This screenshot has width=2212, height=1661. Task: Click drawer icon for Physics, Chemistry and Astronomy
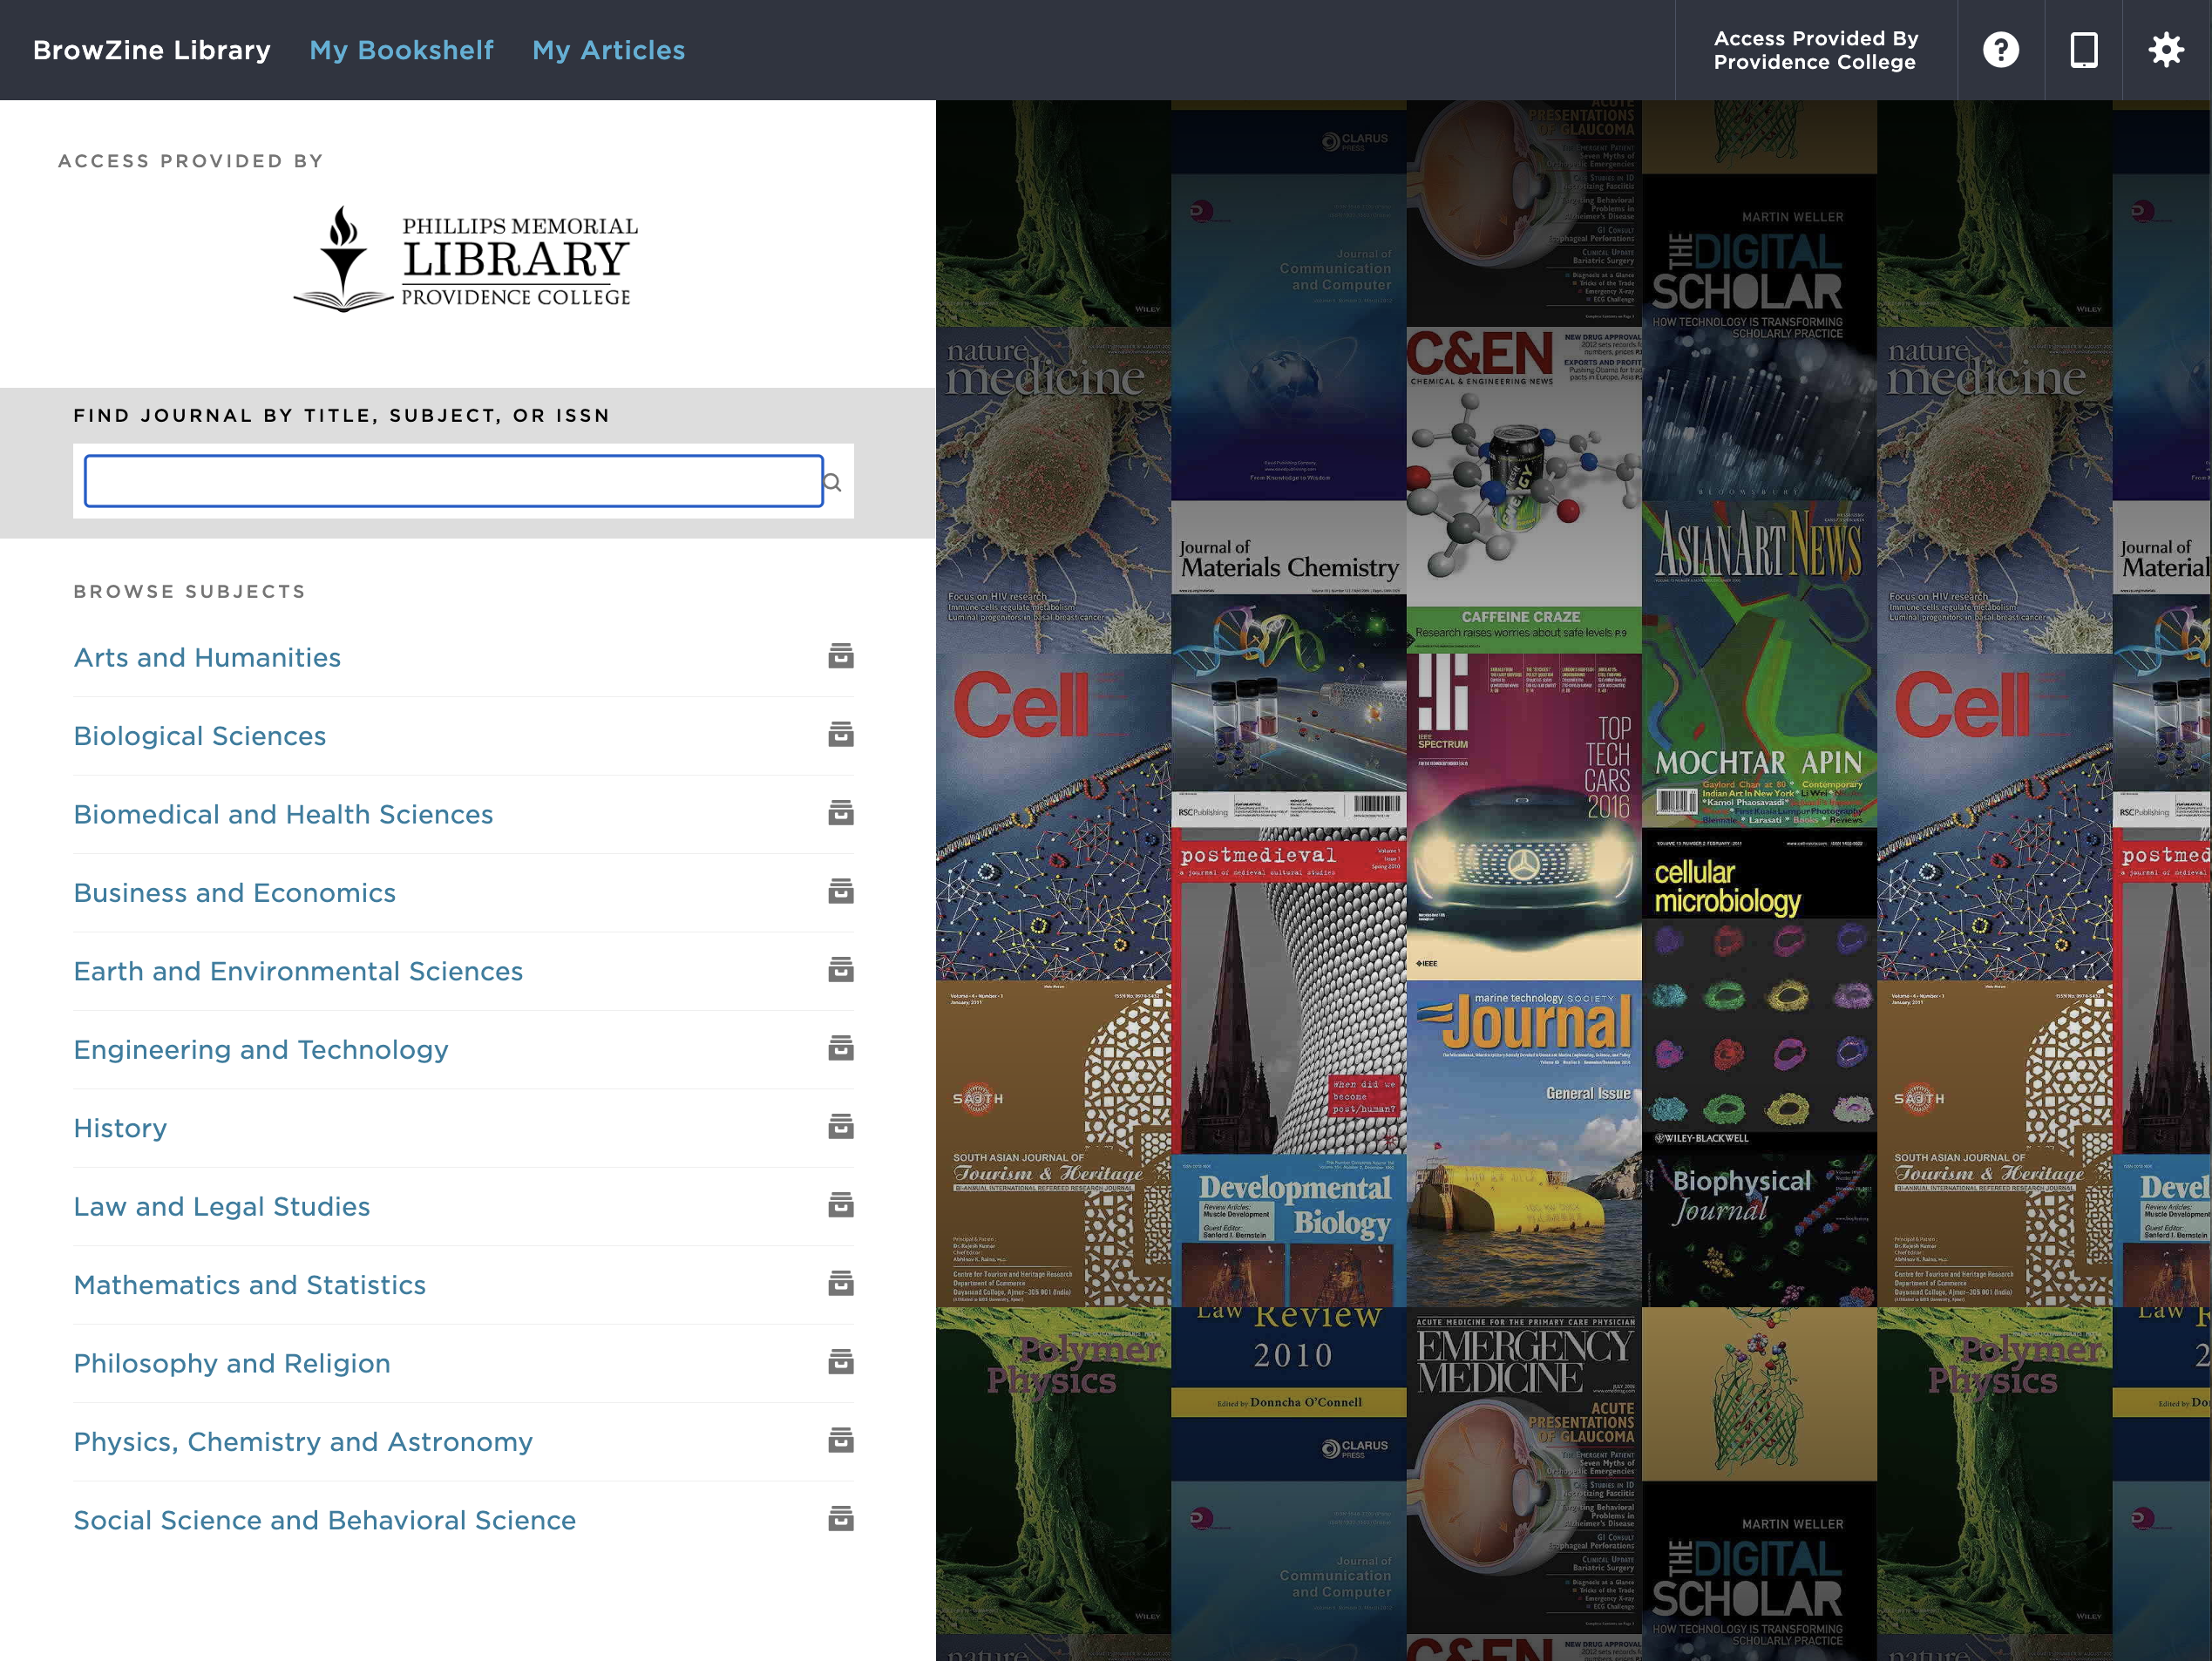841,1440
